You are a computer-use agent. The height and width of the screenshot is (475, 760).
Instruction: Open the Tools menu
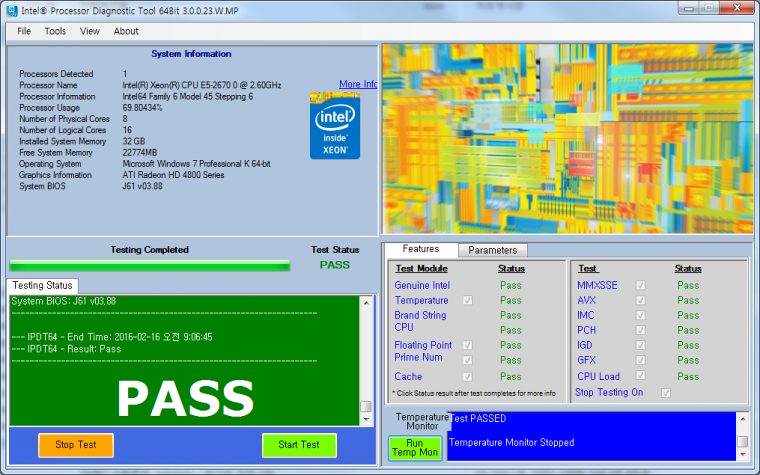[55, 31]
